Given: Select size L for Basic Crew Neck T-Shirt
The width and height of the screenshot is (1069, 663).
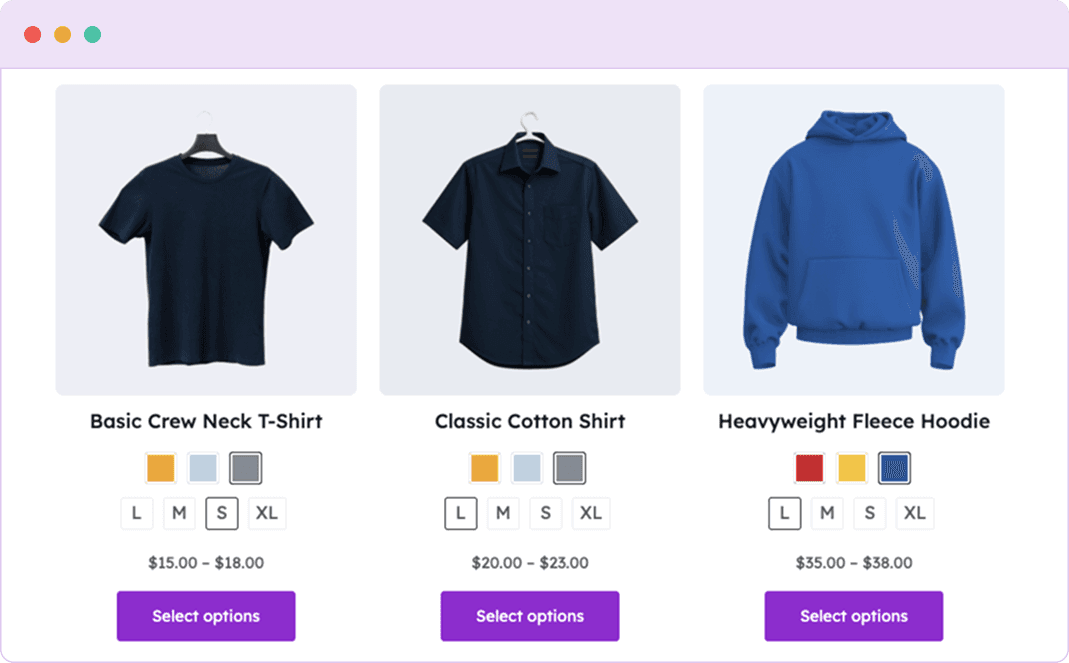Looking at the screenshot, I should click(x=137, y=514).
